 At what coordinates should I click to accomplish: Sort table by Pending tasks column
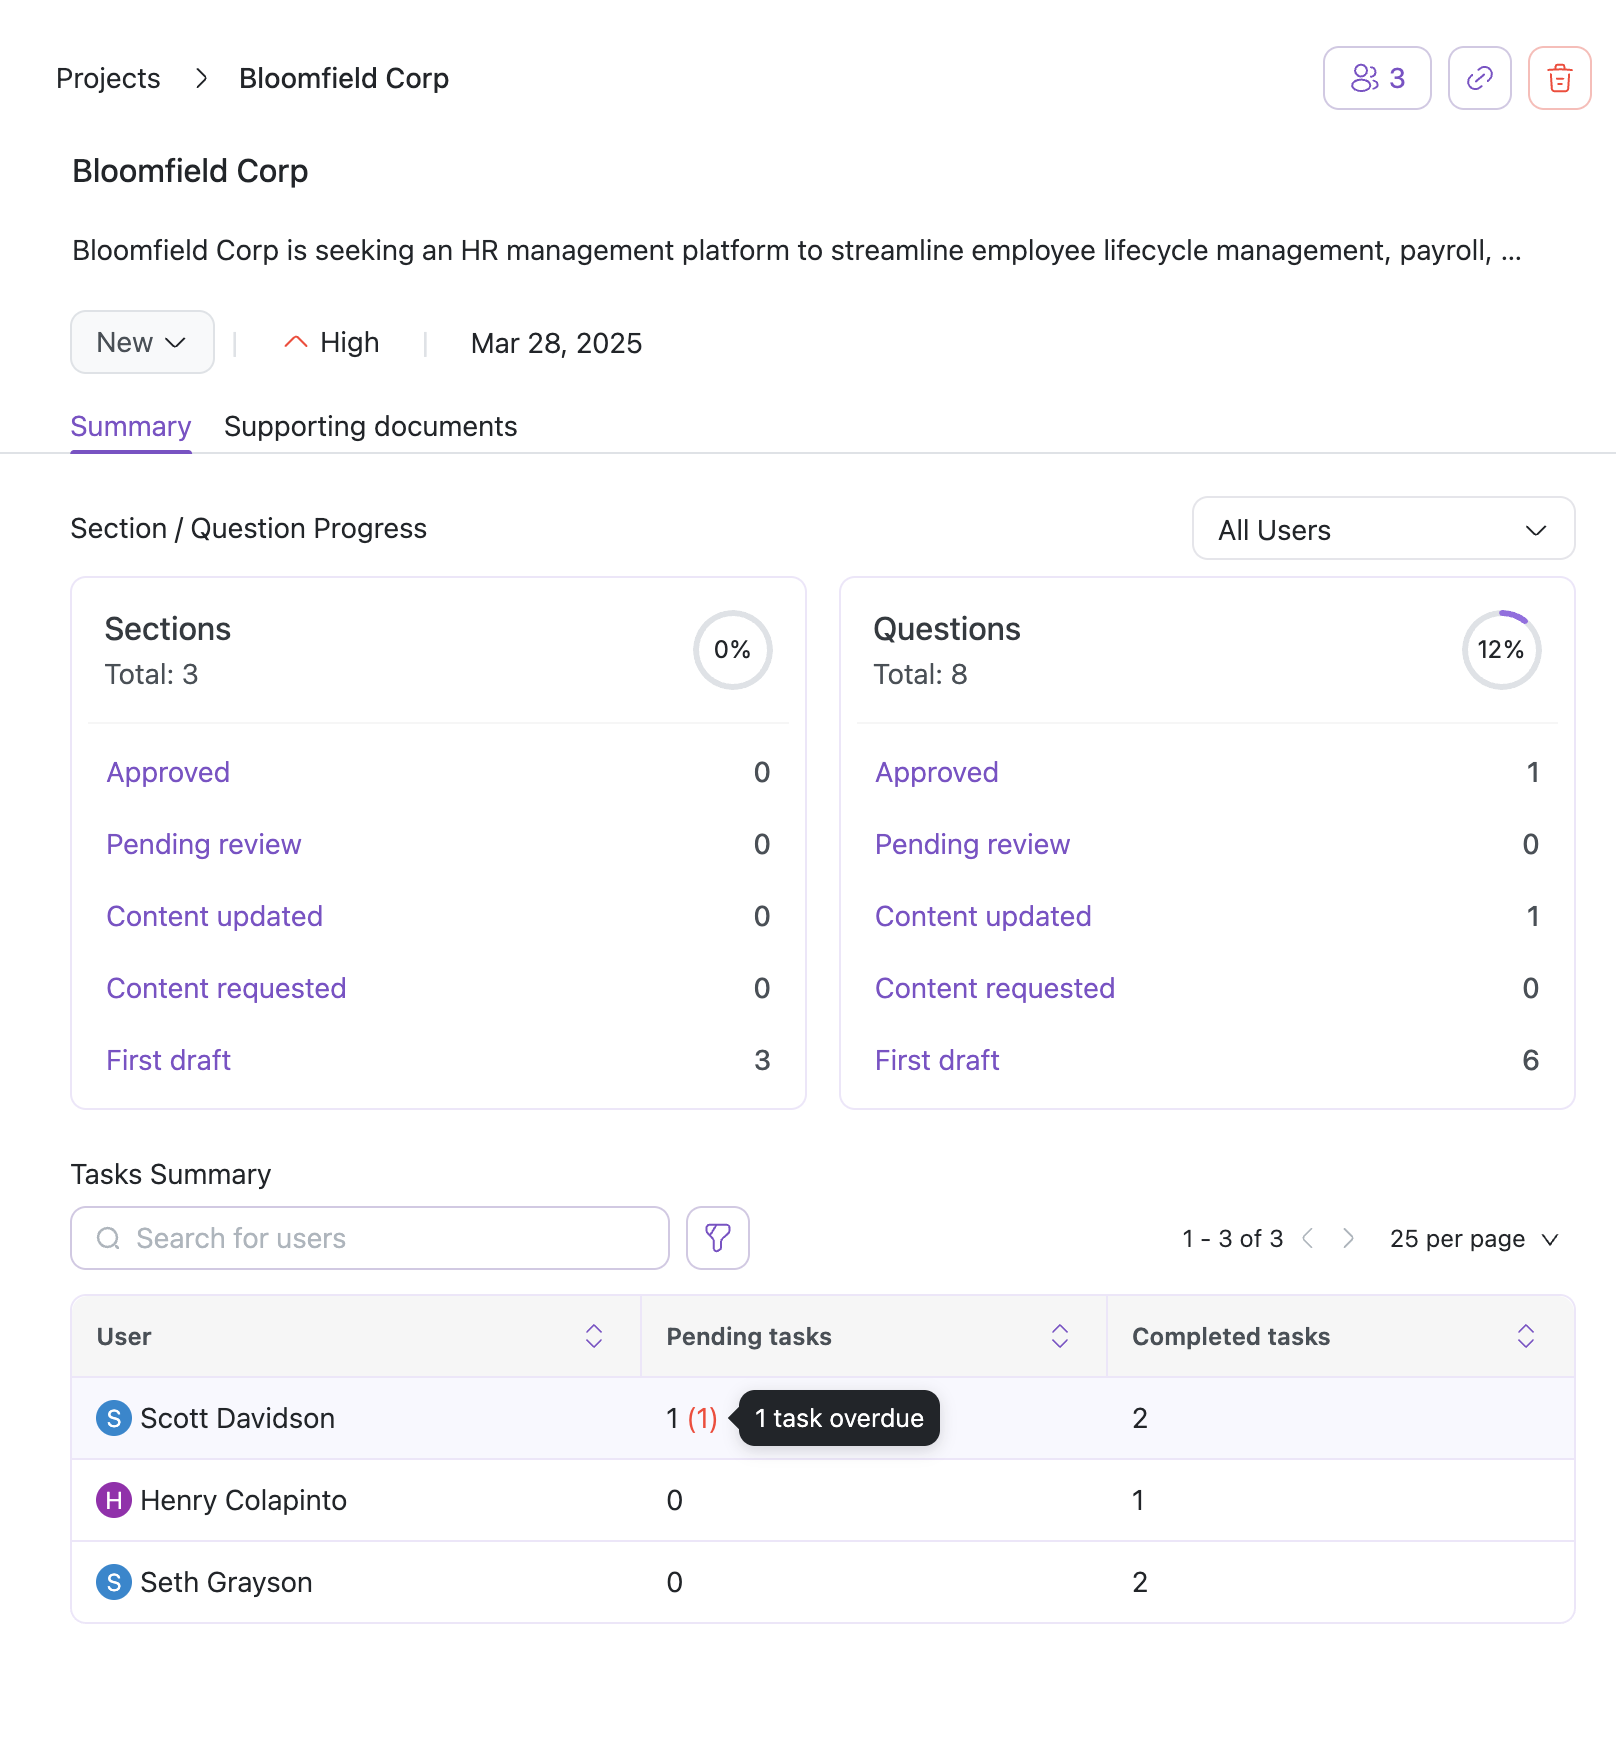[1059, 1336]
